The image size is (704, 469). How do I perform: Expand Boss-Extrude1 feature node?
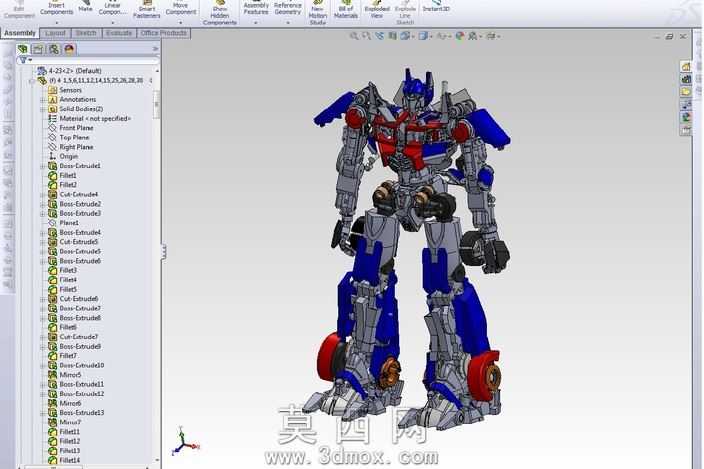[x=43, y=166]
